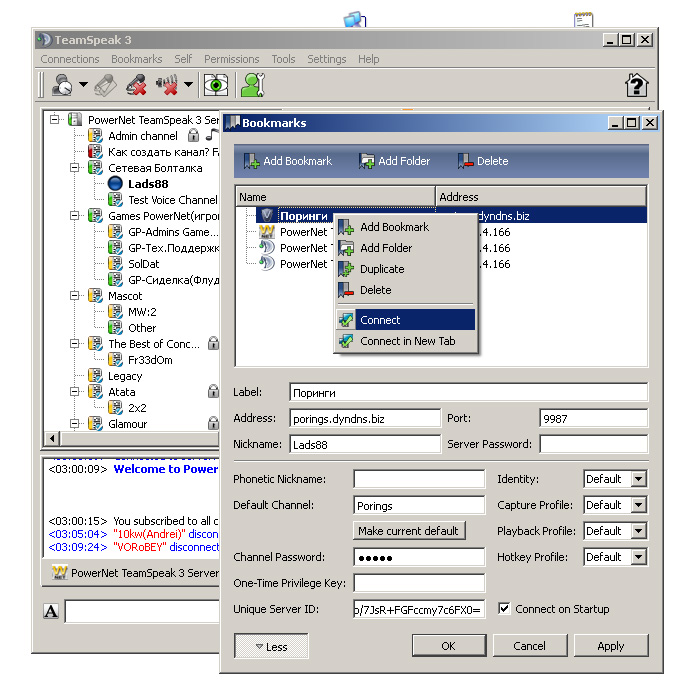Image resolution: width=700 pixels, height=700 pixels.
Task: Open the Self menu
Action: [x=183, y=59]
